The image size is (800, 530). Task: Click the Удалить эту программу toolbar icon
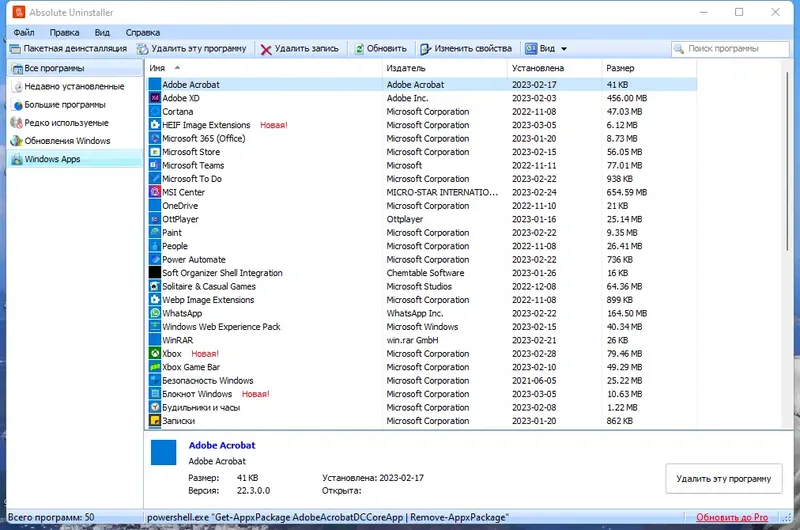(142, 49)
